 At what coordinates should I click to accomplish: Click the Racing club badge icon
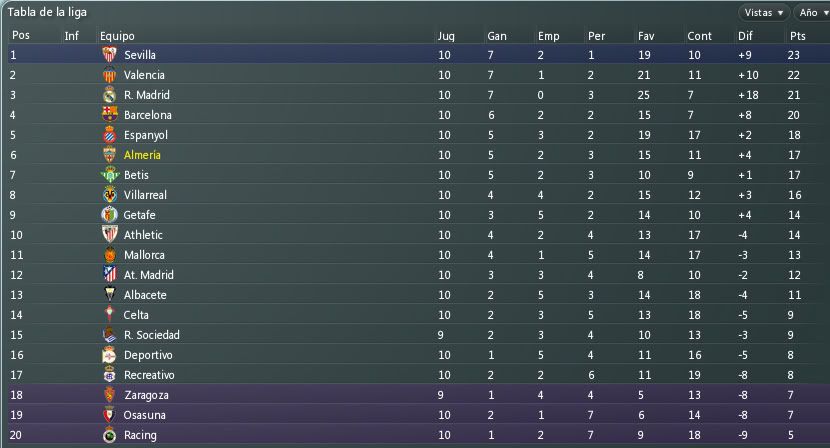(110, 435)
